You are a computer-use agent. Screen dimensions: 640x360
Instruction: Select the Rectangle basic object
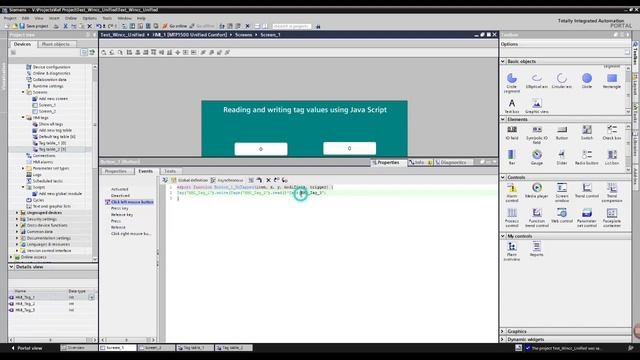[x=611, y=81]
